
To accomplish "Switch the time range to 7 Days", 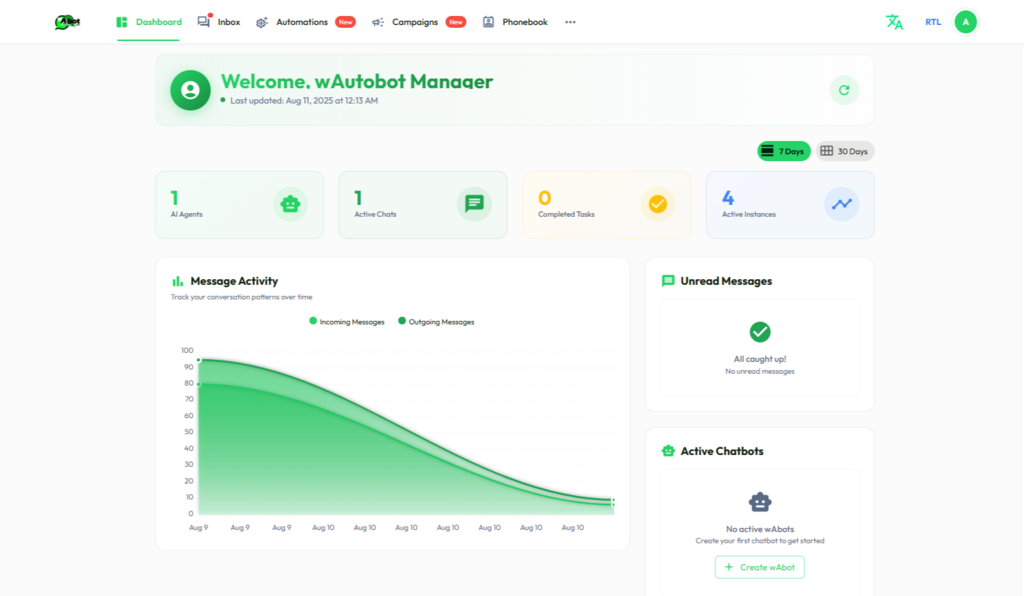I will point(783,151).
